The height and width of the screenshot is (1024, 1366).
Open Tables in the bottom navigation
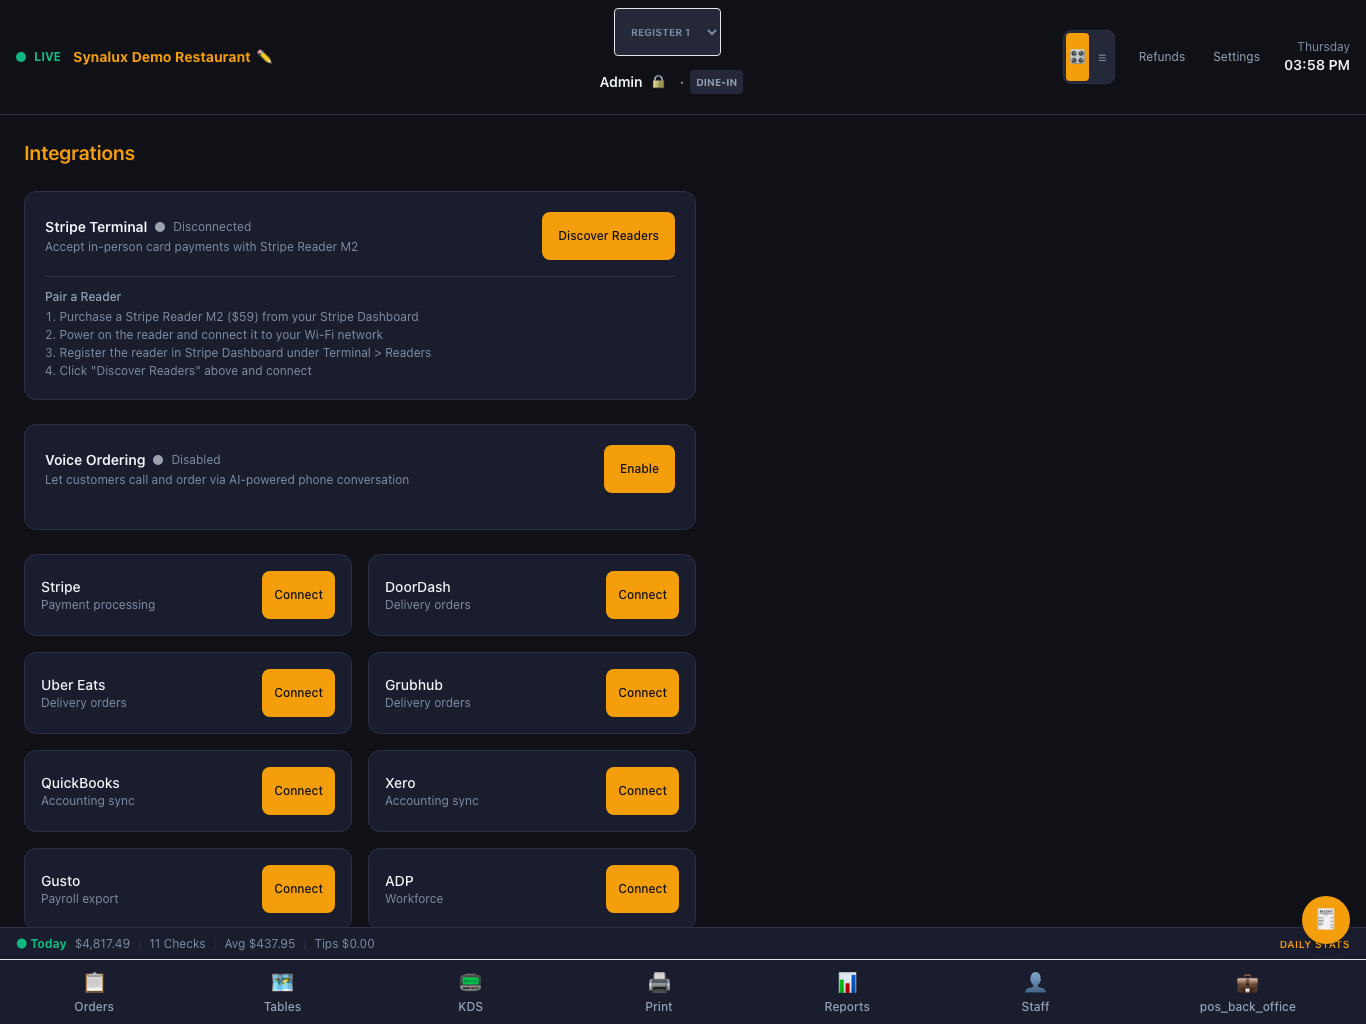[282, 992]
